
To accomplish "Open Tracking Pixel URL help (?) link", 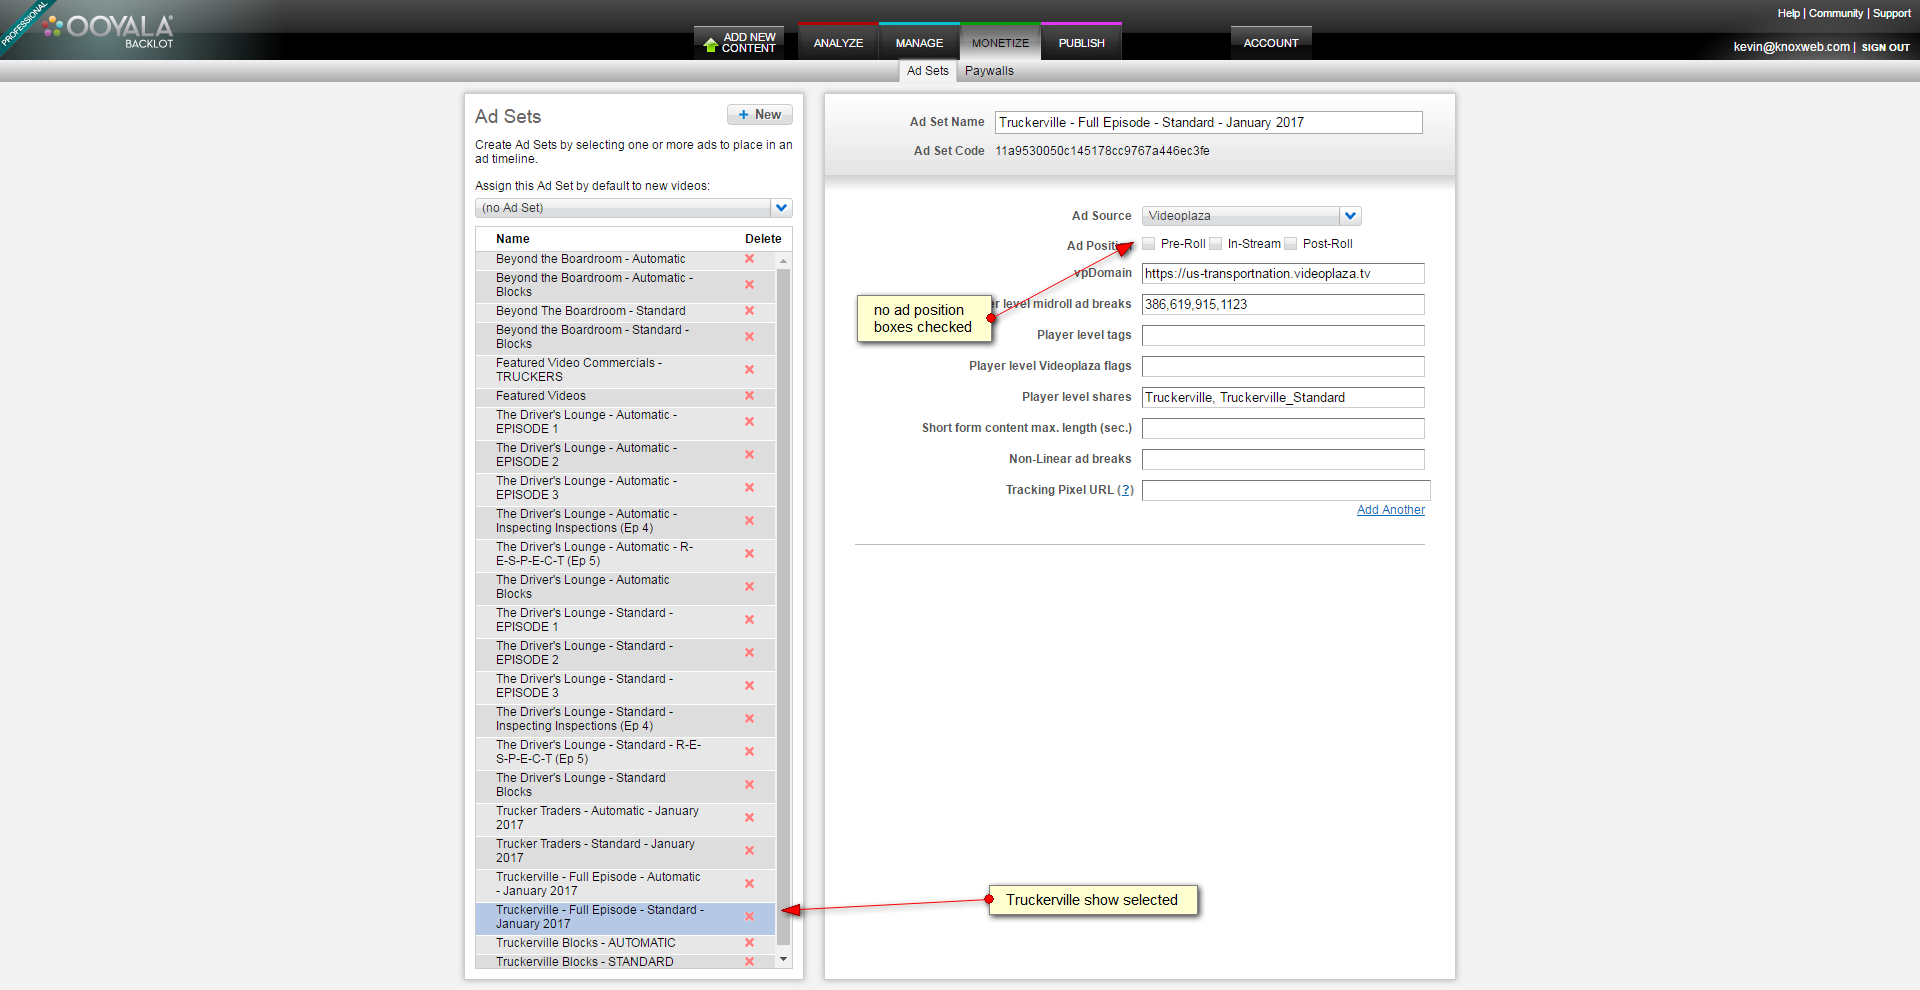I will click(1125, 490).
